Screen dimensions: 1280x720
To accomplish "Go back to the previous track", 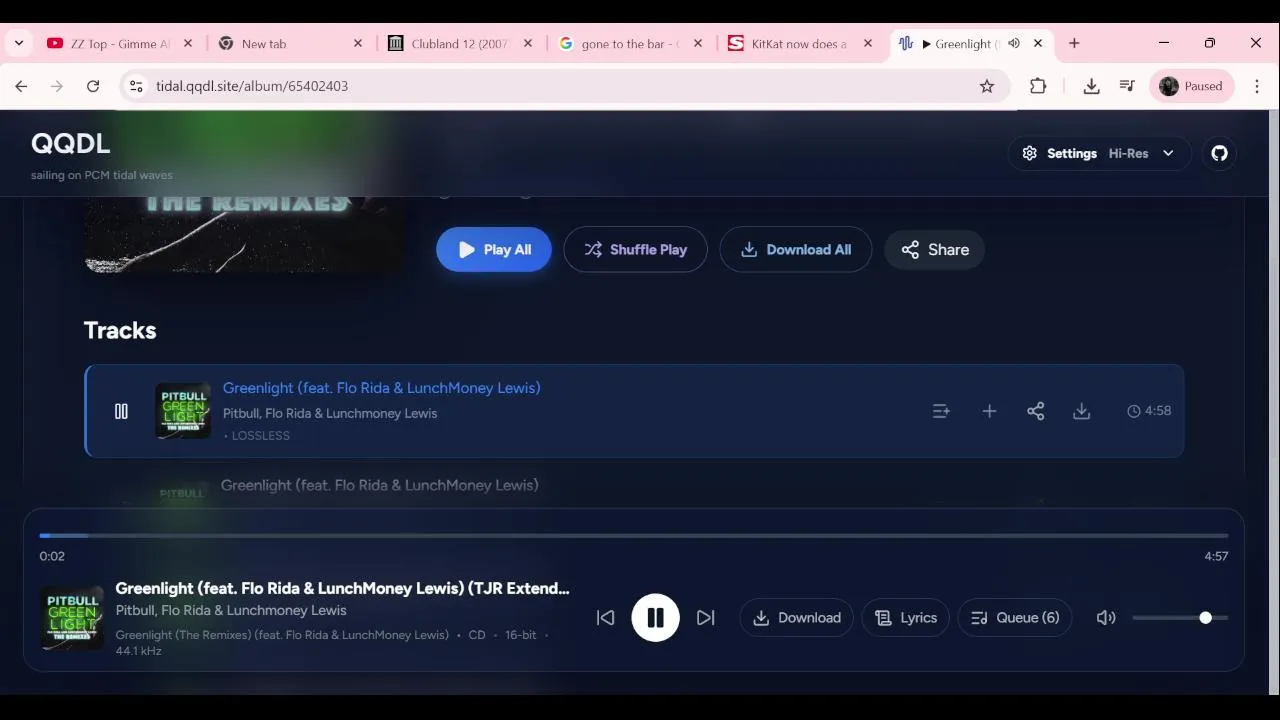I will coord(605,618).
